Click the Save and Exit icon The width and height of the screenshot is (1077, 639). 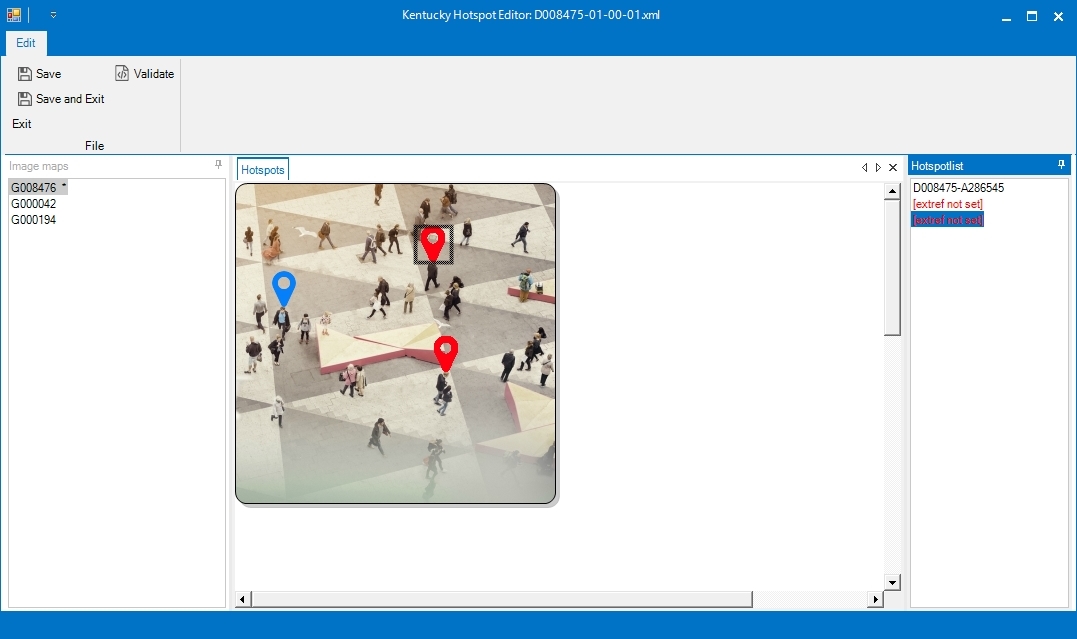24,99
